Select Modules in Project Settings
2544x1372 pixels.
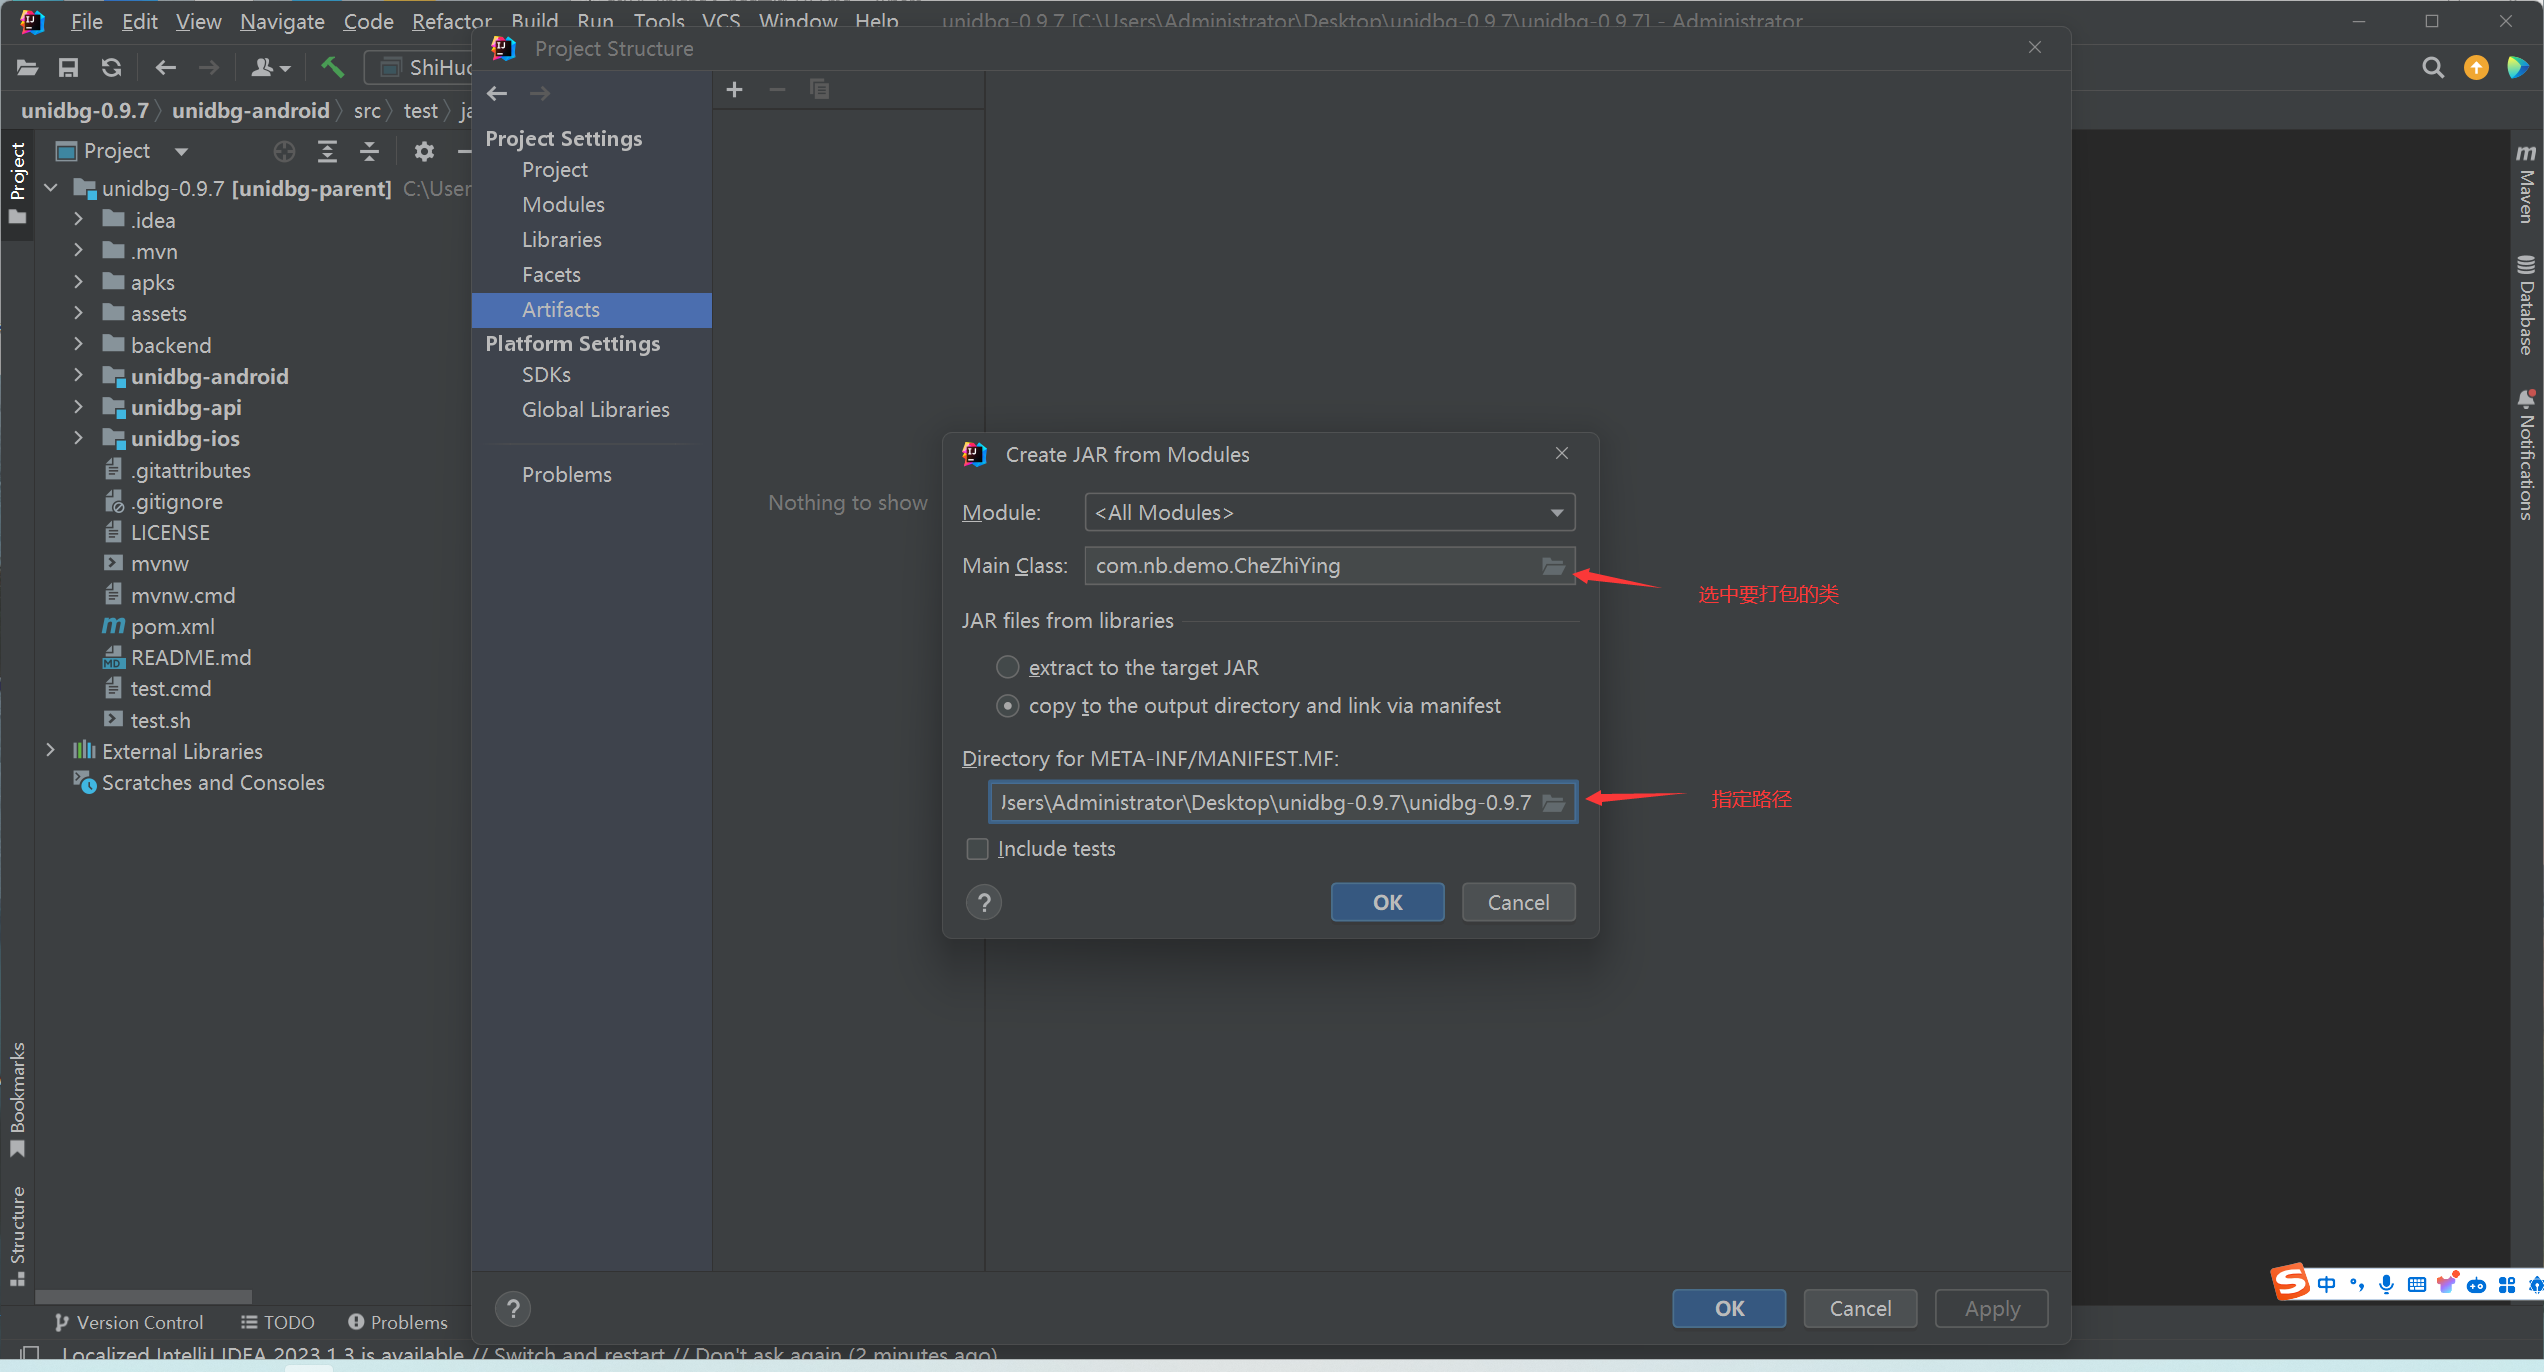563,205
